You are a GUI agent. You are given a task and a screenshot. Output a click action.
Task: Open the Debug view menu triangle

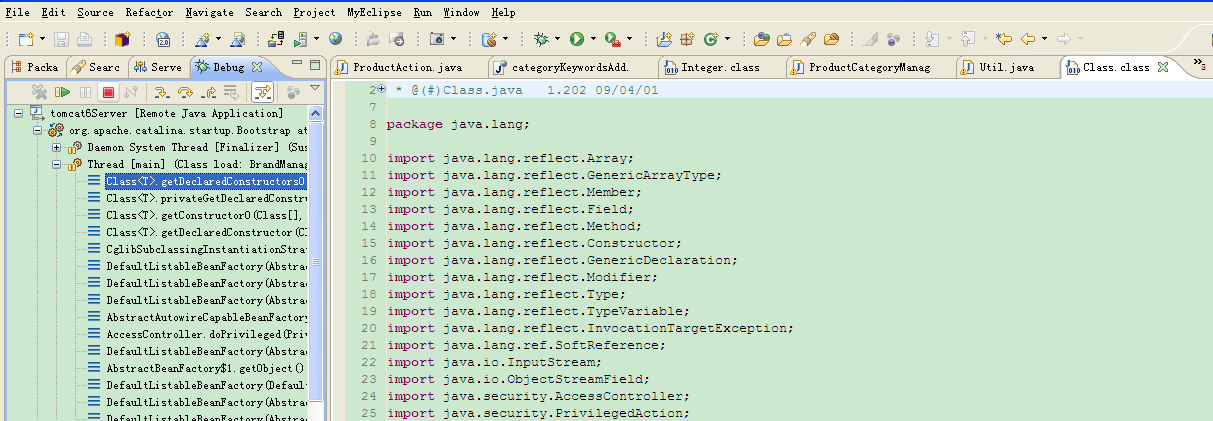pyautogui.click(x=314, y=88)
